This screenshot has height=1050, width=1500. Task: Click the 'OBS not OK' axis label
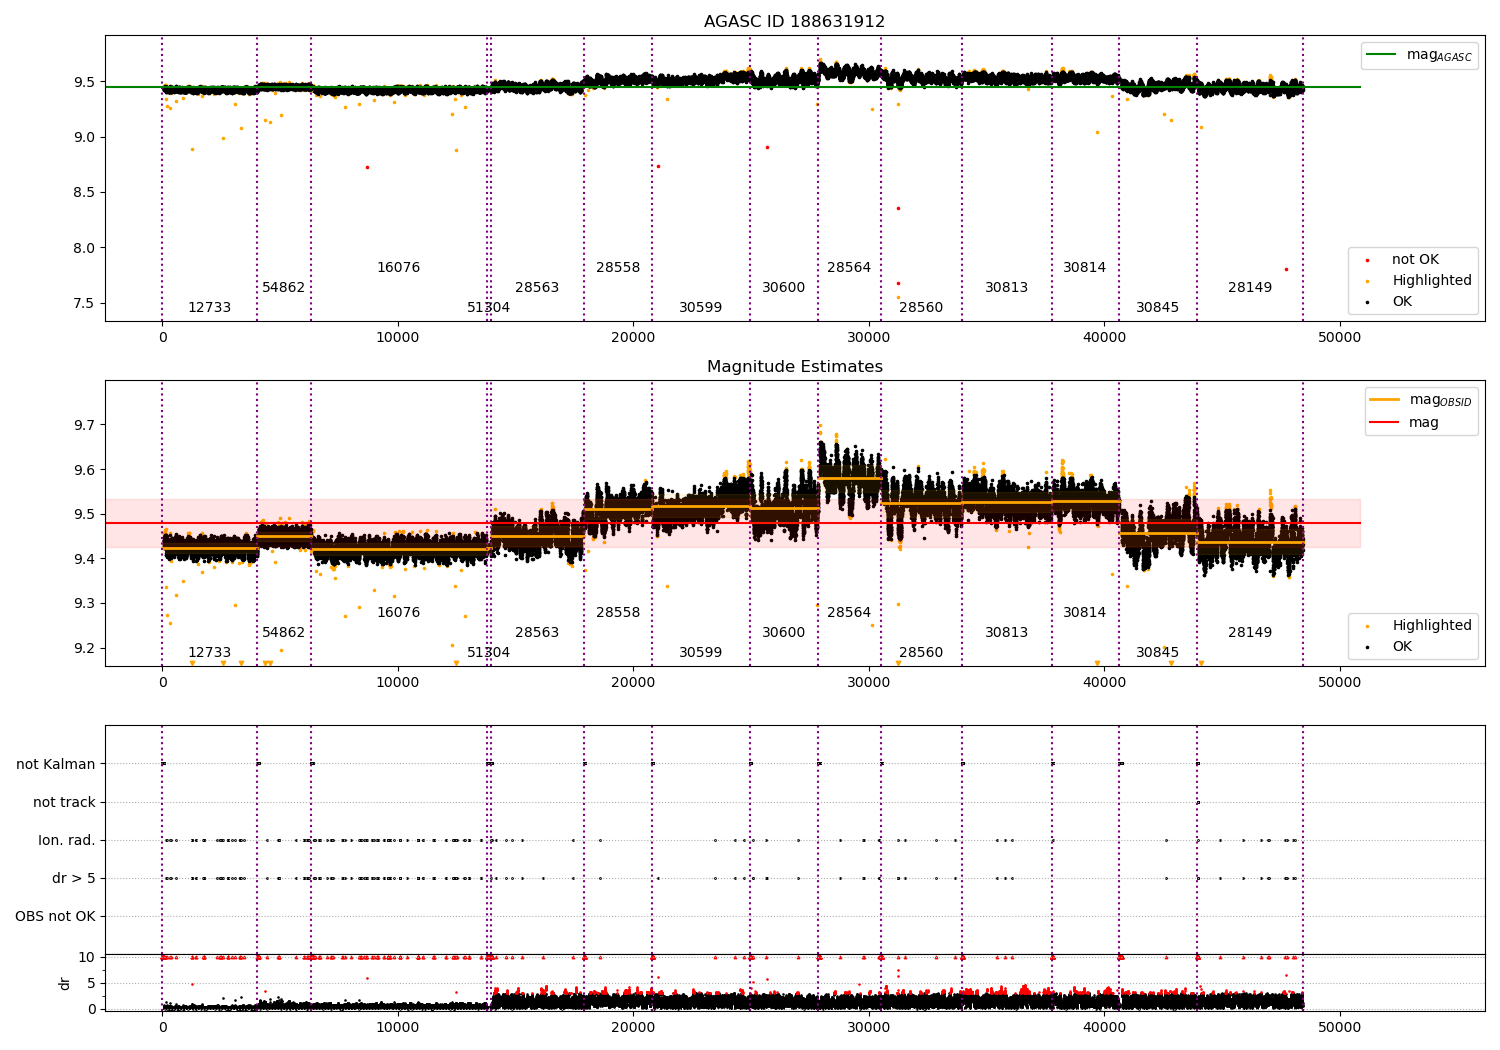point(55,916)
